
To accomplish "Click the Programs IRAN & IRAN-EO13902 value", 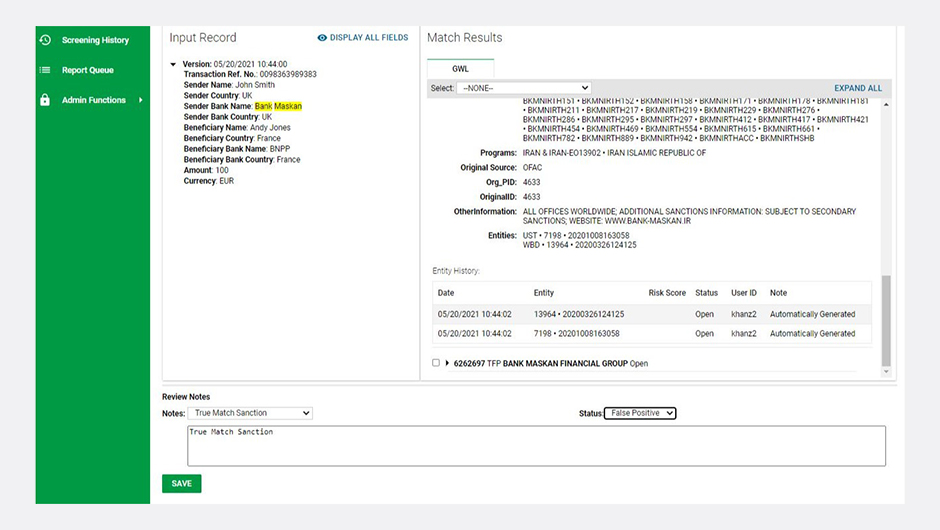I will pyautogui.click(x=614, y=153).
